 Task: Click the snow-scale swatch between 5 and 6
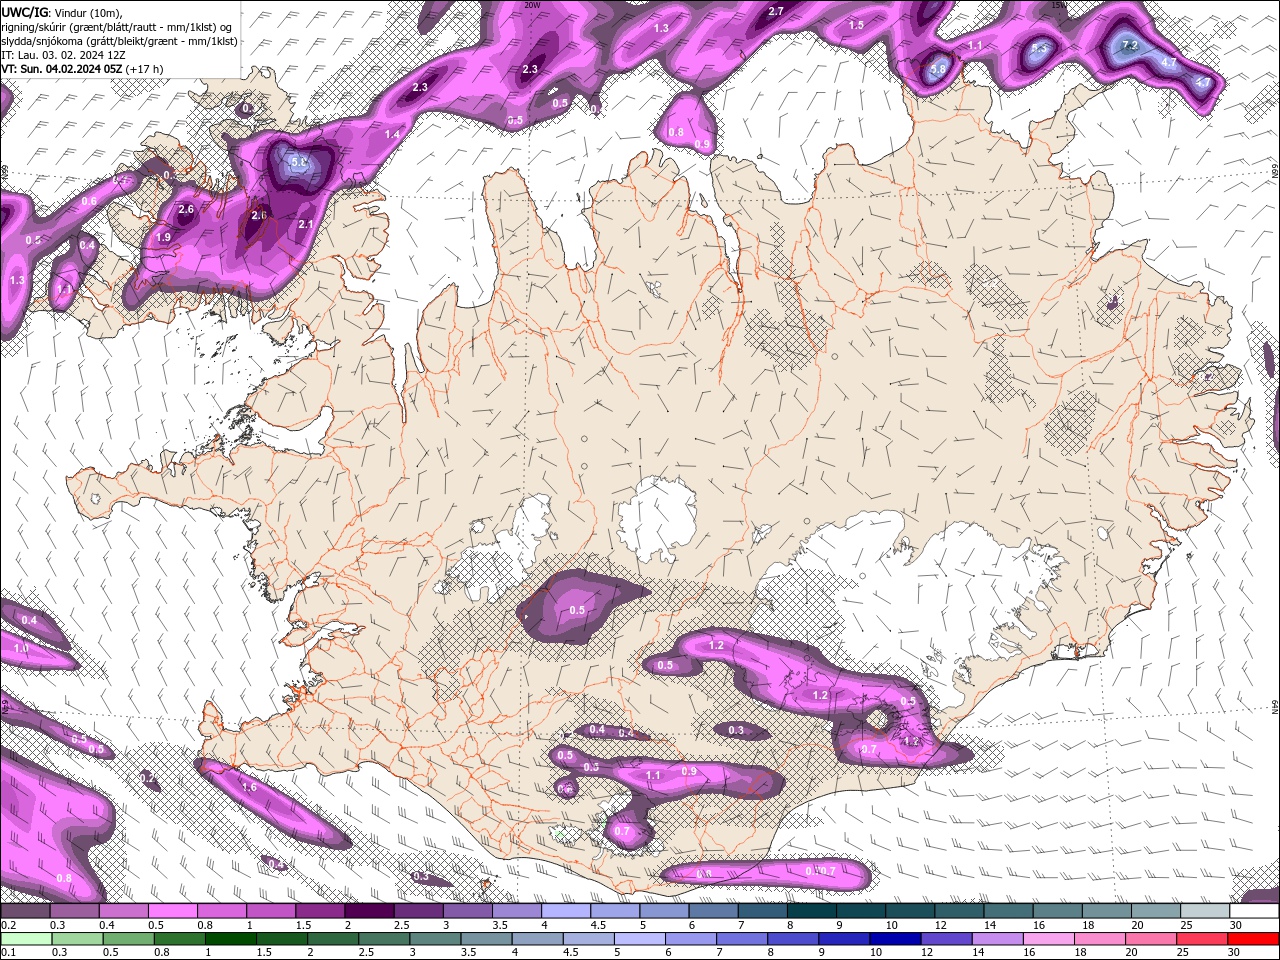coord(663,911)
